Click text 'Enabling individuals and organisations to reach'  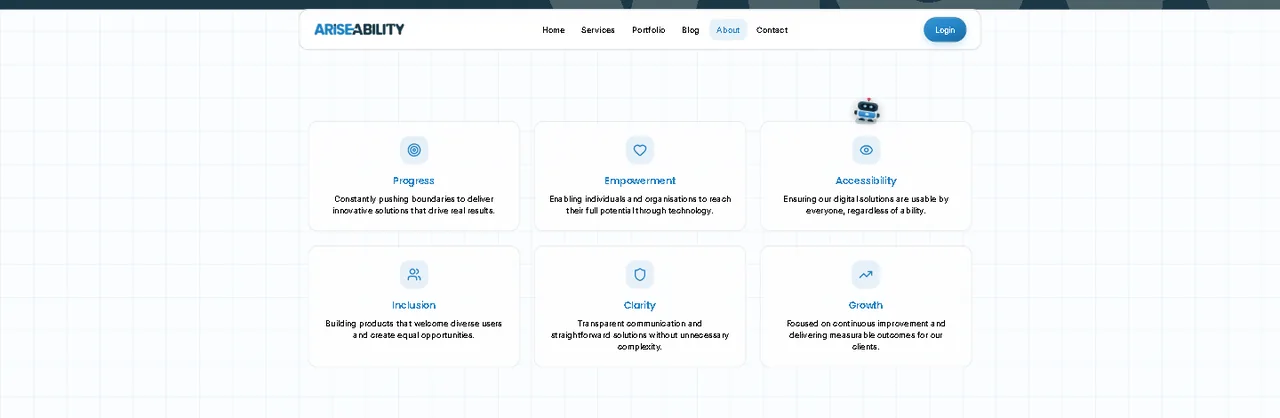640,199
